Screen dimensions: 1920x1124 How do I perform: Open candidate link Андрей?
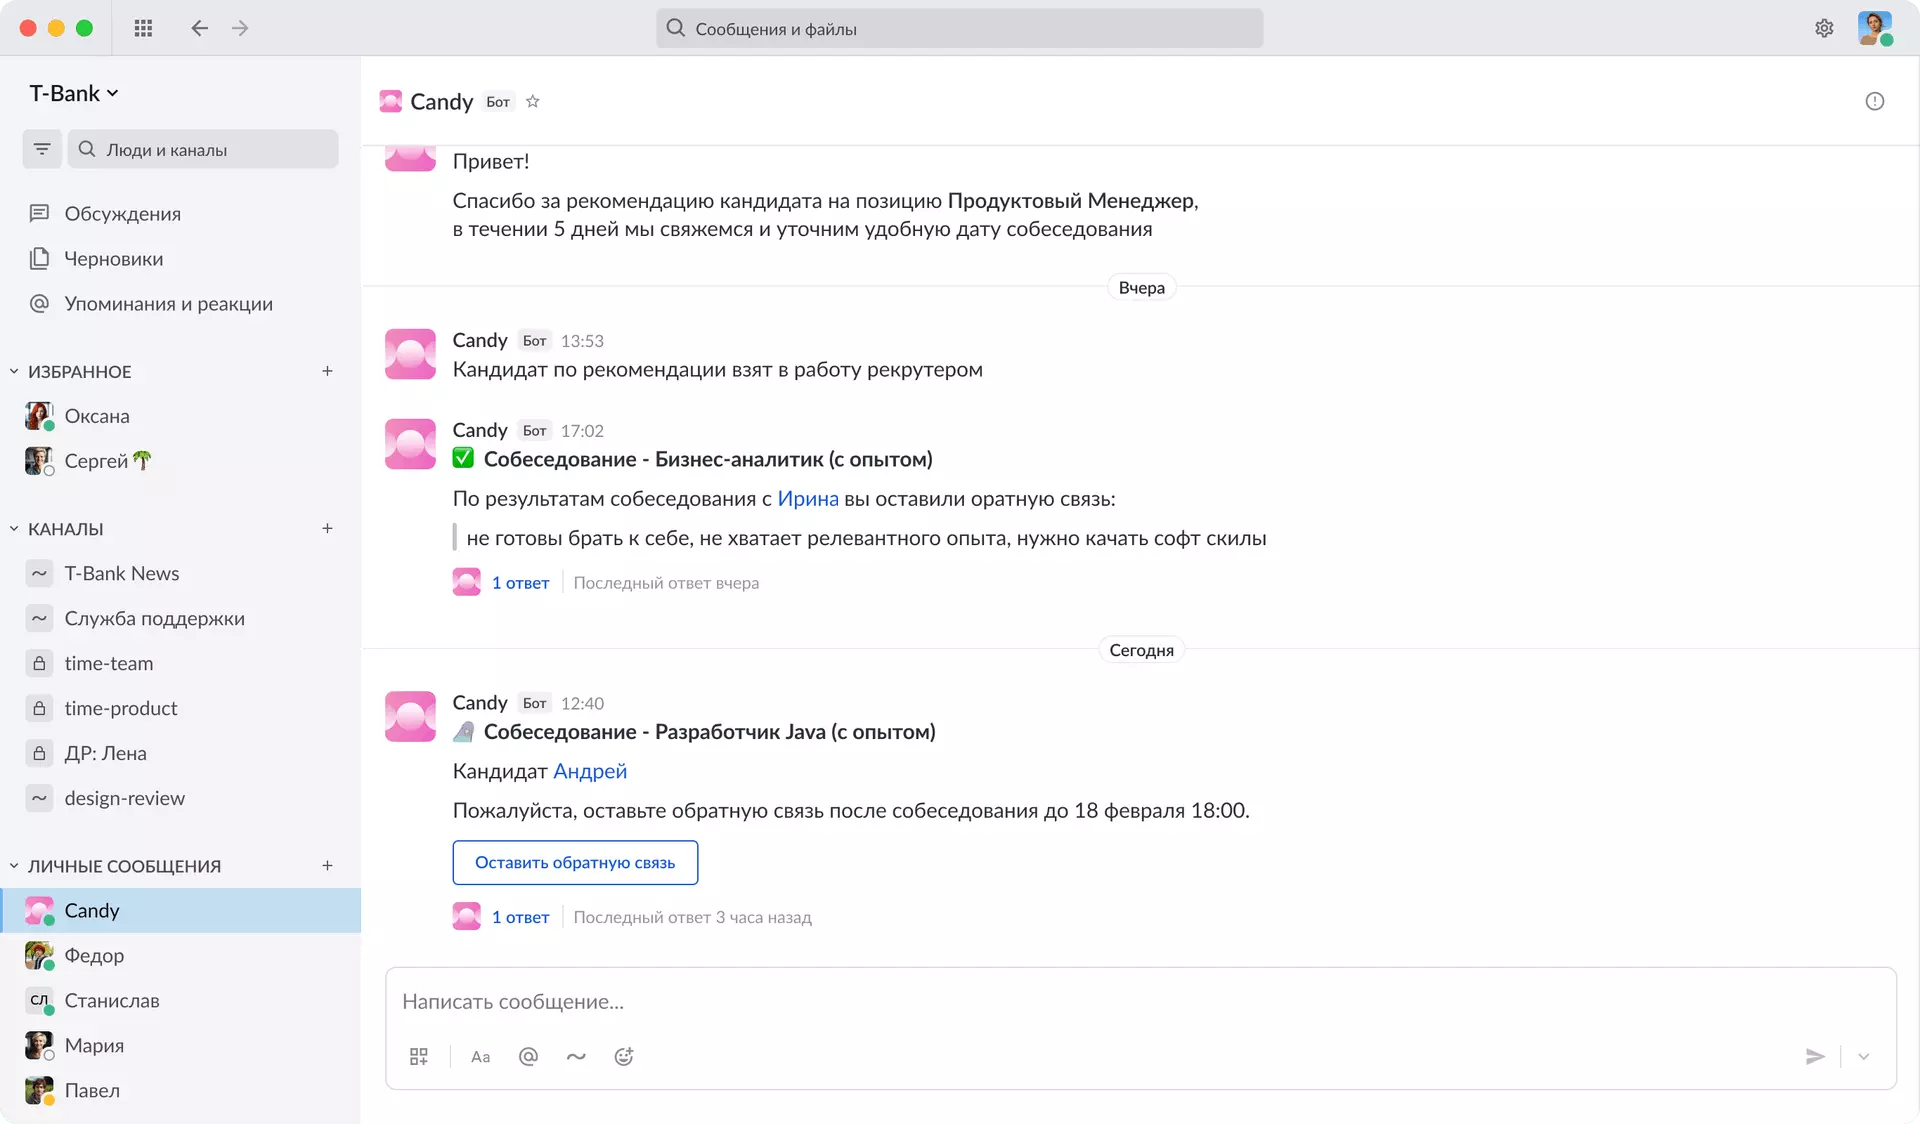590,771
